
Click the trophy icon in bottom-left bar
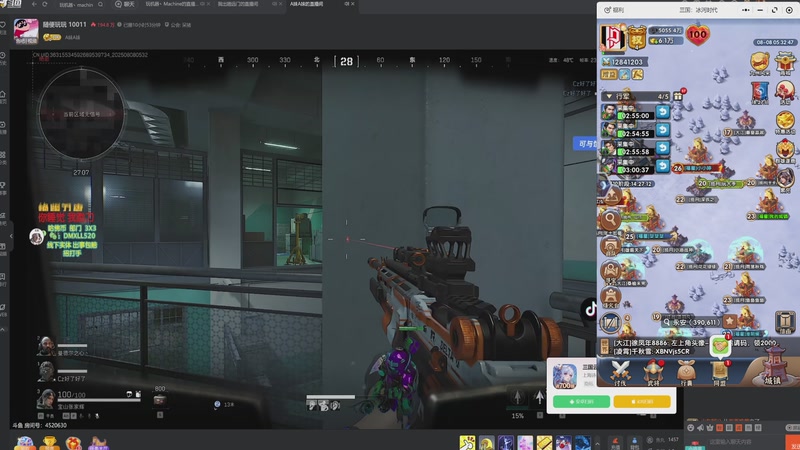tap(48, 443)
